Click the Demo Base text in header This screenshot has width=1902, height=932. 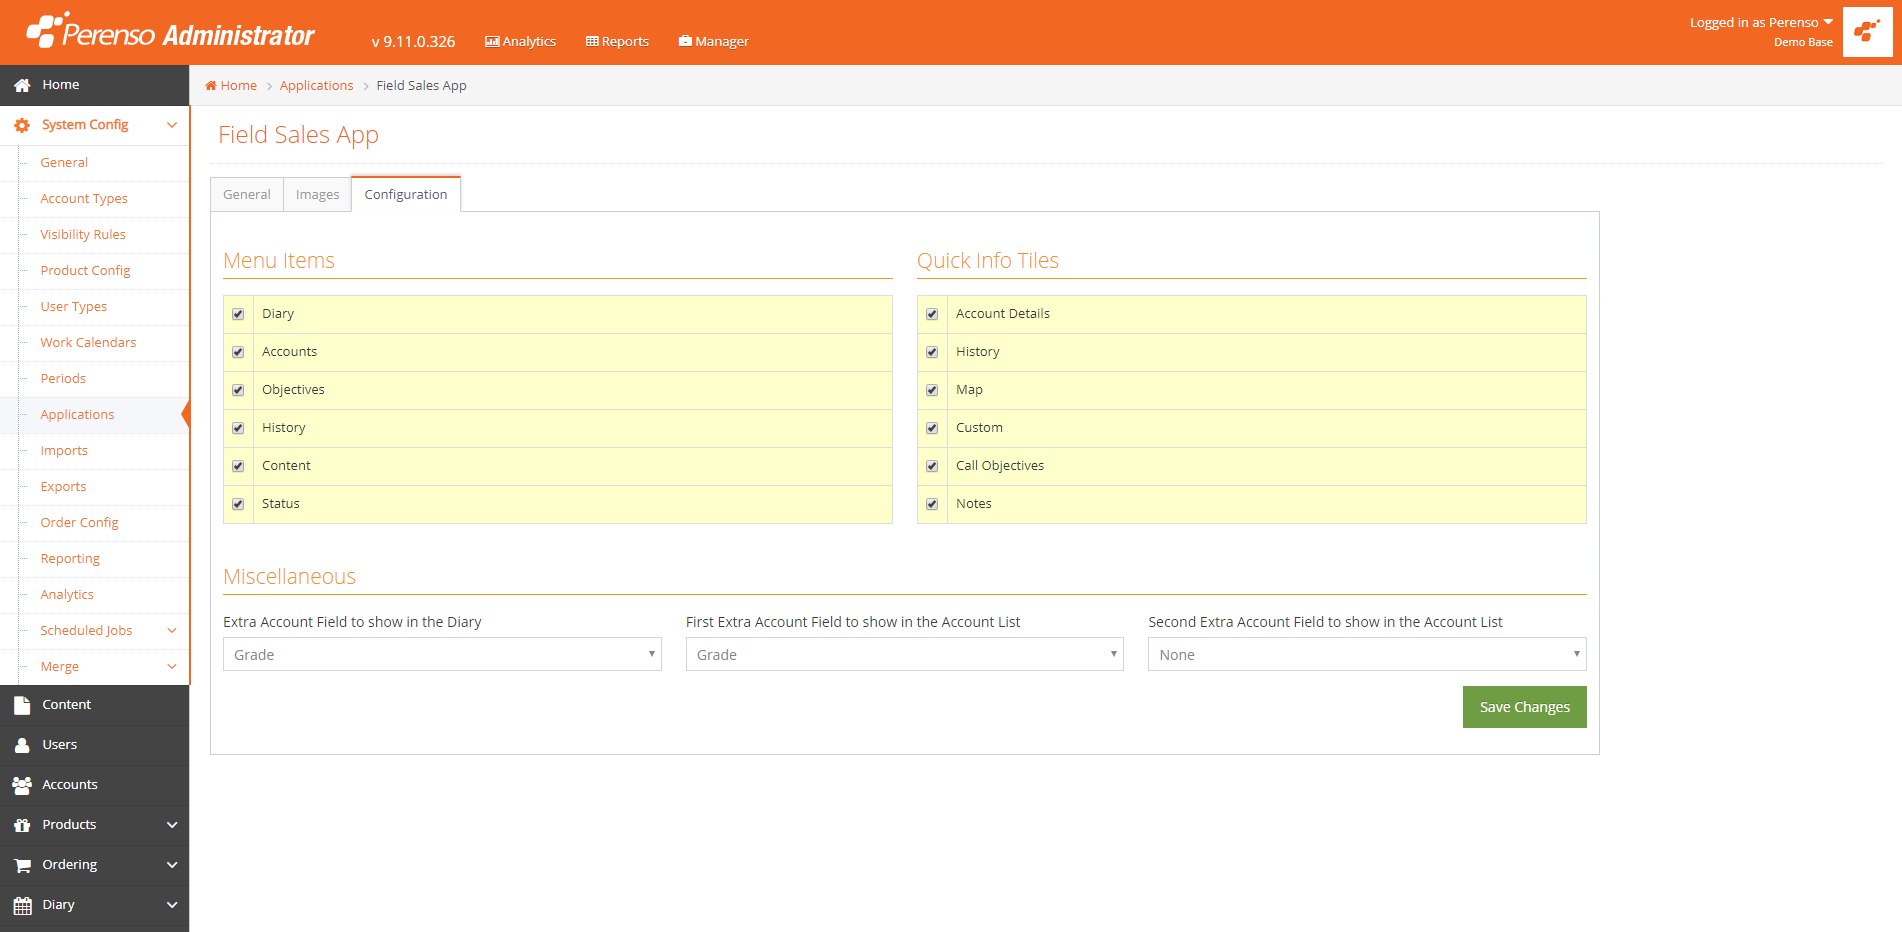(x=1803, y=42)
